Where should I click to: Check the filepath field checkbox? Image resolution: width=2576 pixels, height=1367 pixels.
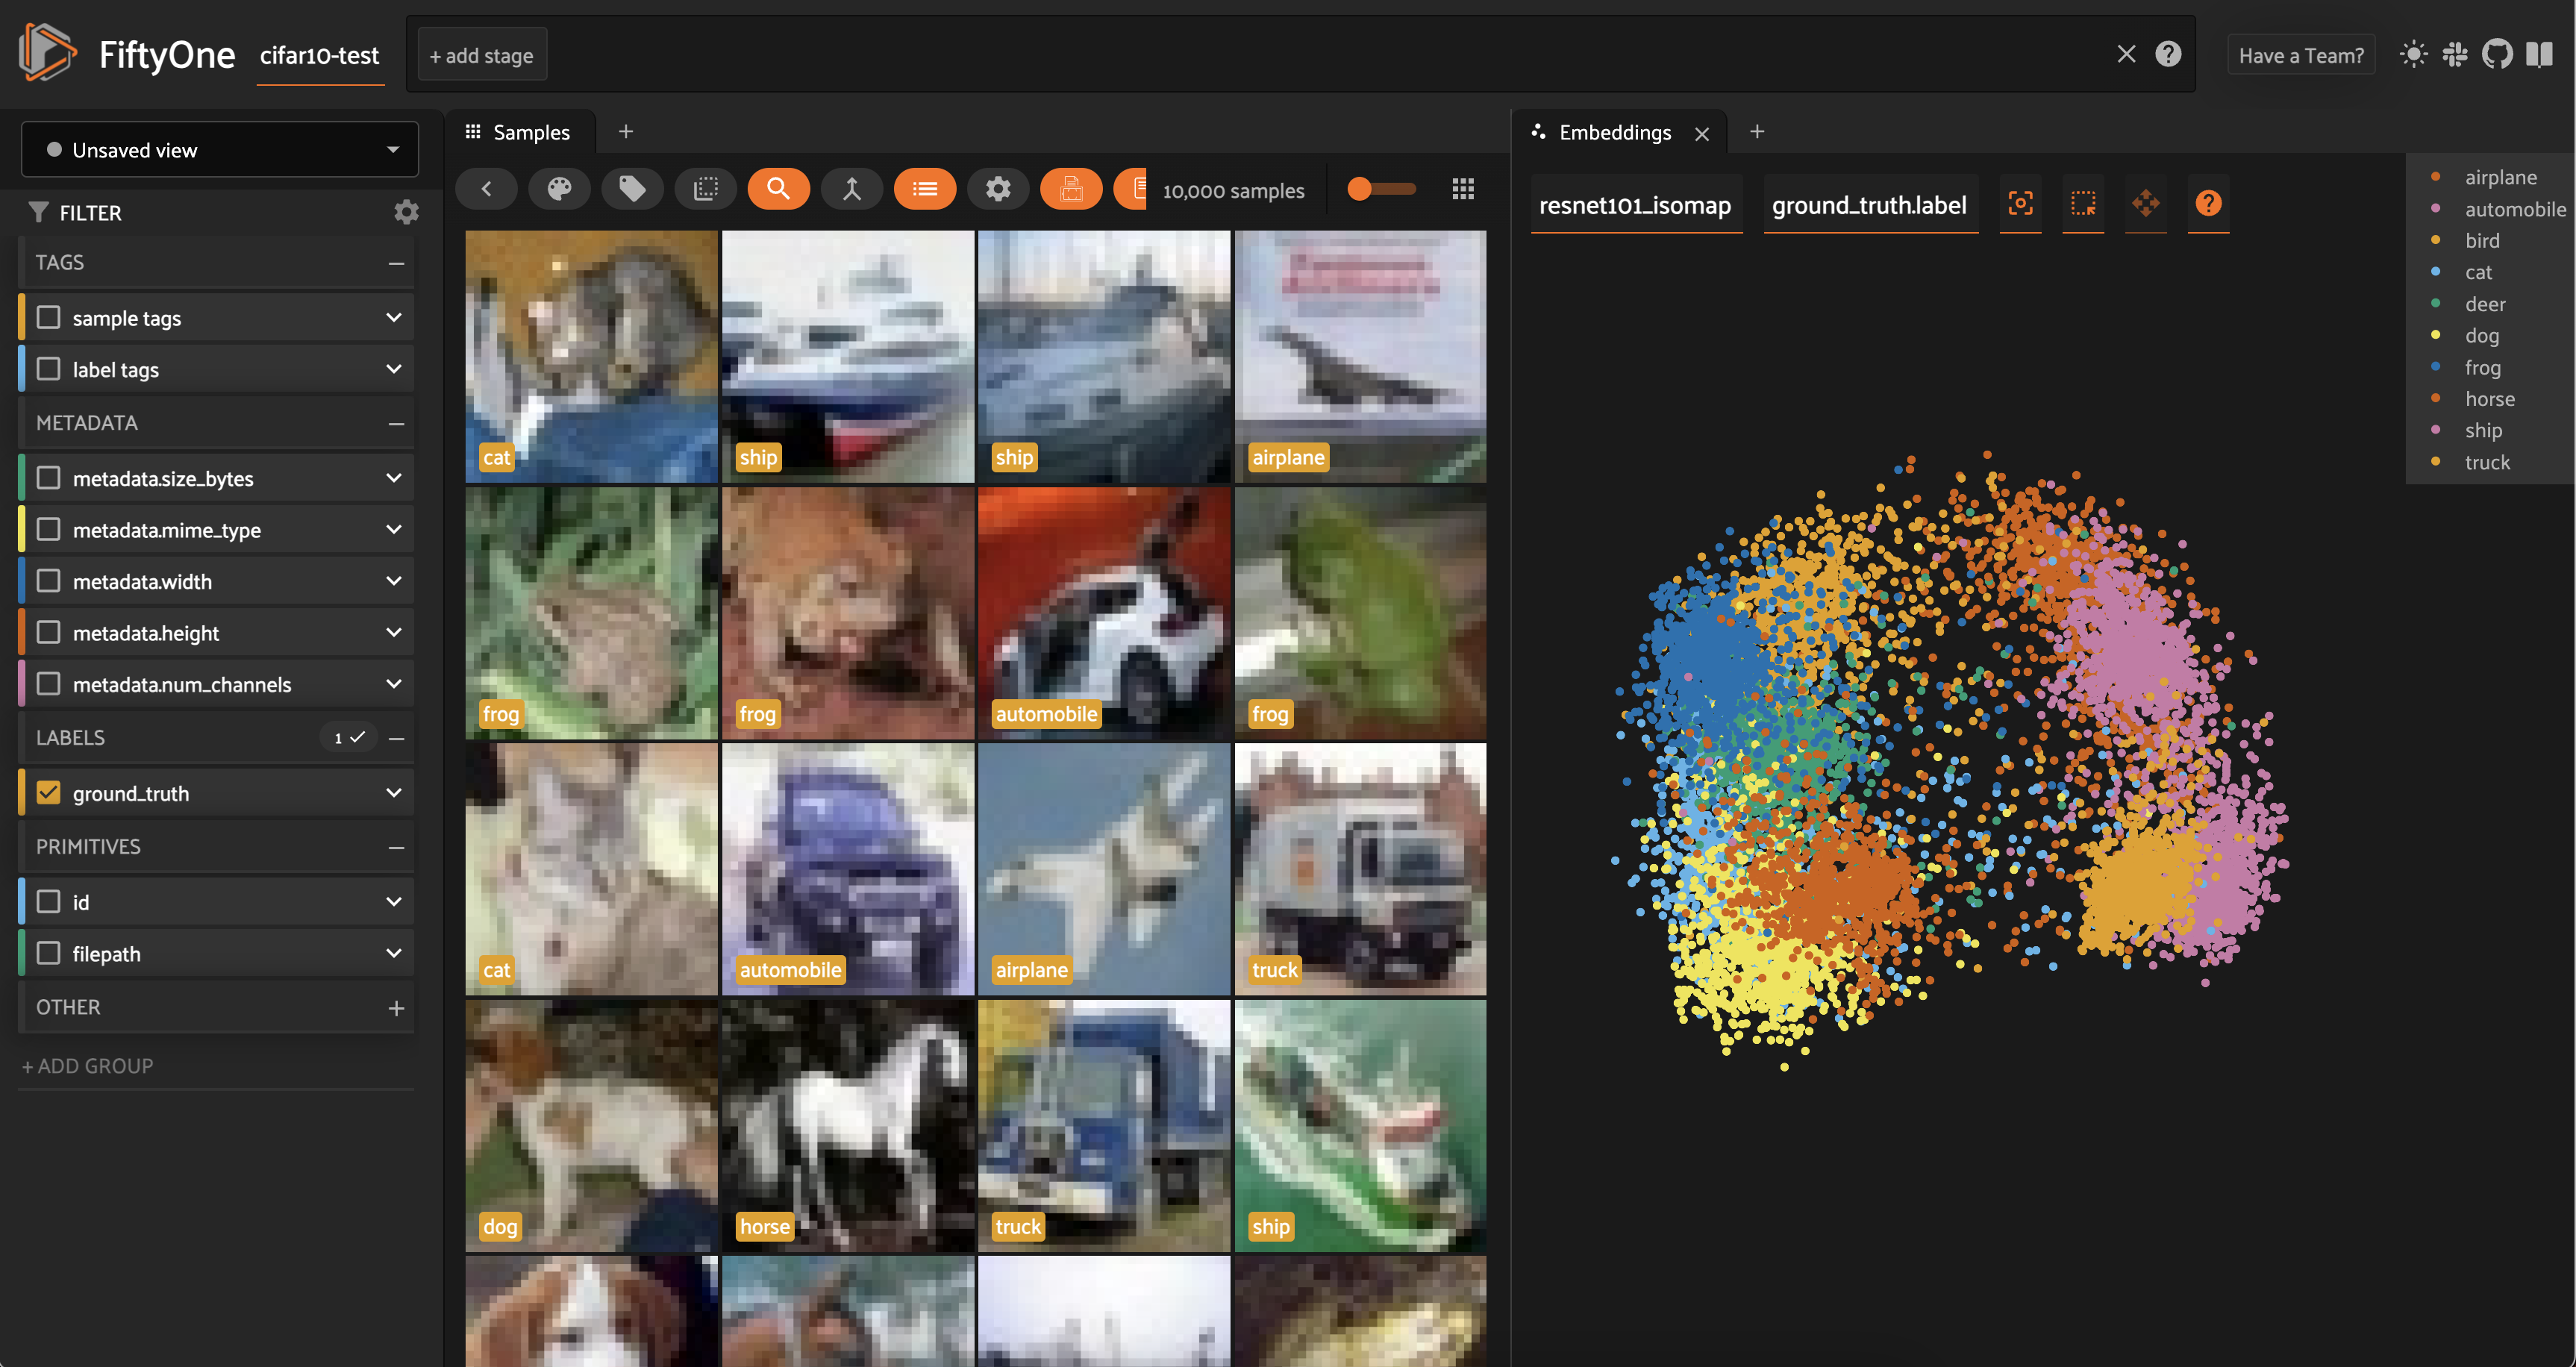[48, 953]
